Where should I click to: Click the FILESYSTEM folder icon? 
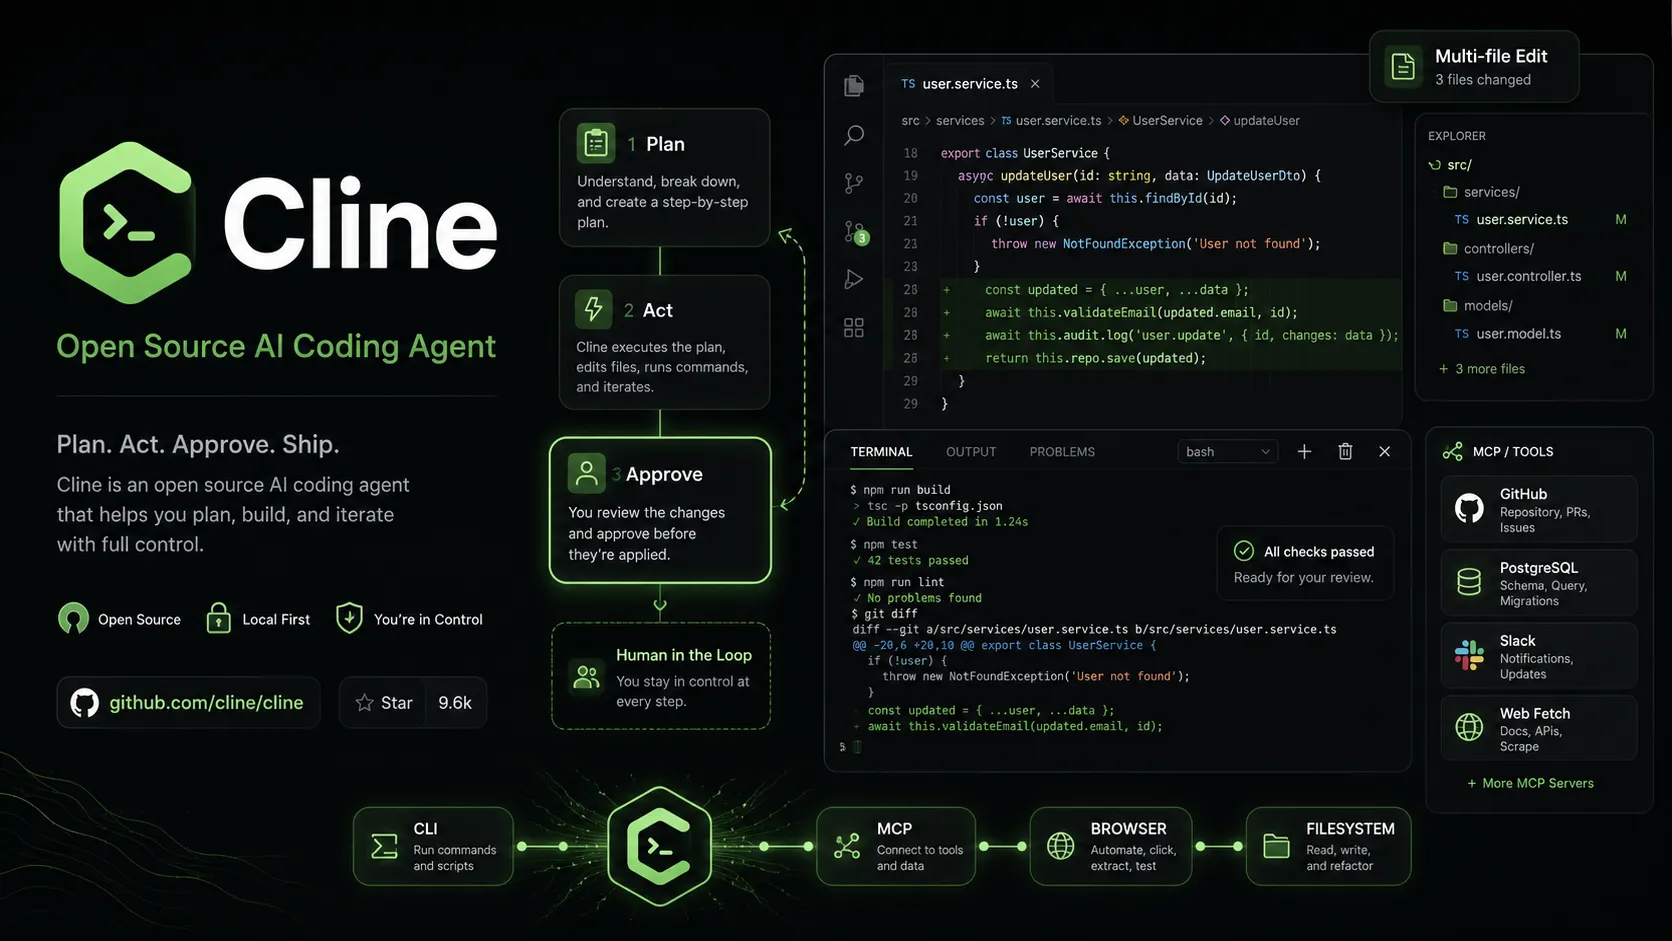1277,846
